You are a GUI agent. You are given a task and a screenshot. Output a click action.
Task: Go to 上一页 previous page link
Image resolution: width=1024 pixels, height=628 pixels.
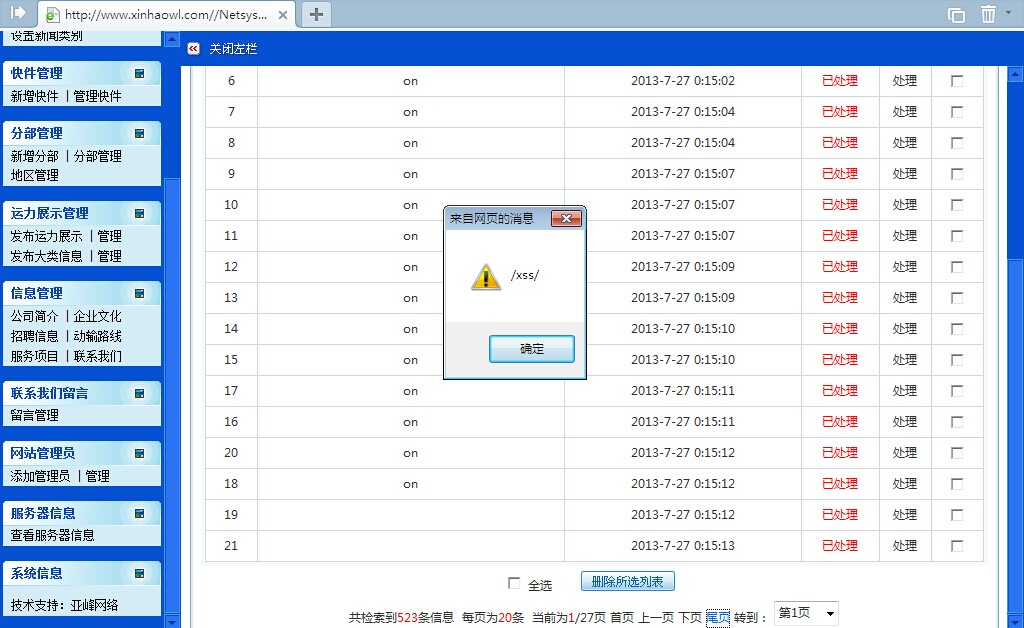coord(656,617)
